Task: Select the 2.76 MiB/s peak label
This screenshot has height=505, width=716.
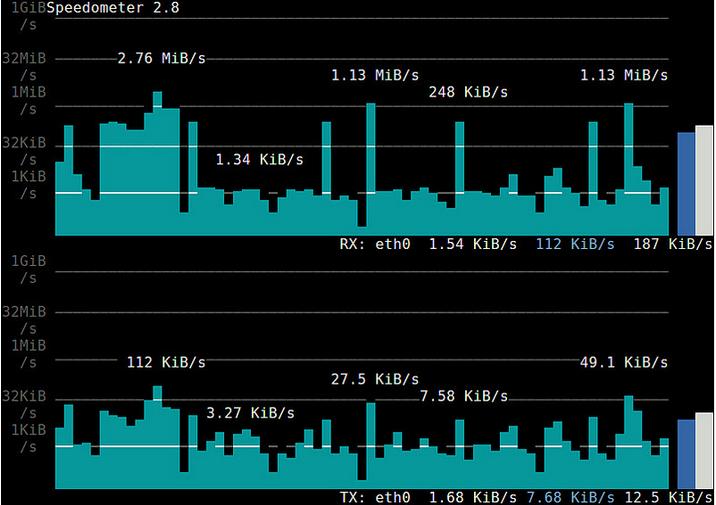Action: (x=161, y=58)
